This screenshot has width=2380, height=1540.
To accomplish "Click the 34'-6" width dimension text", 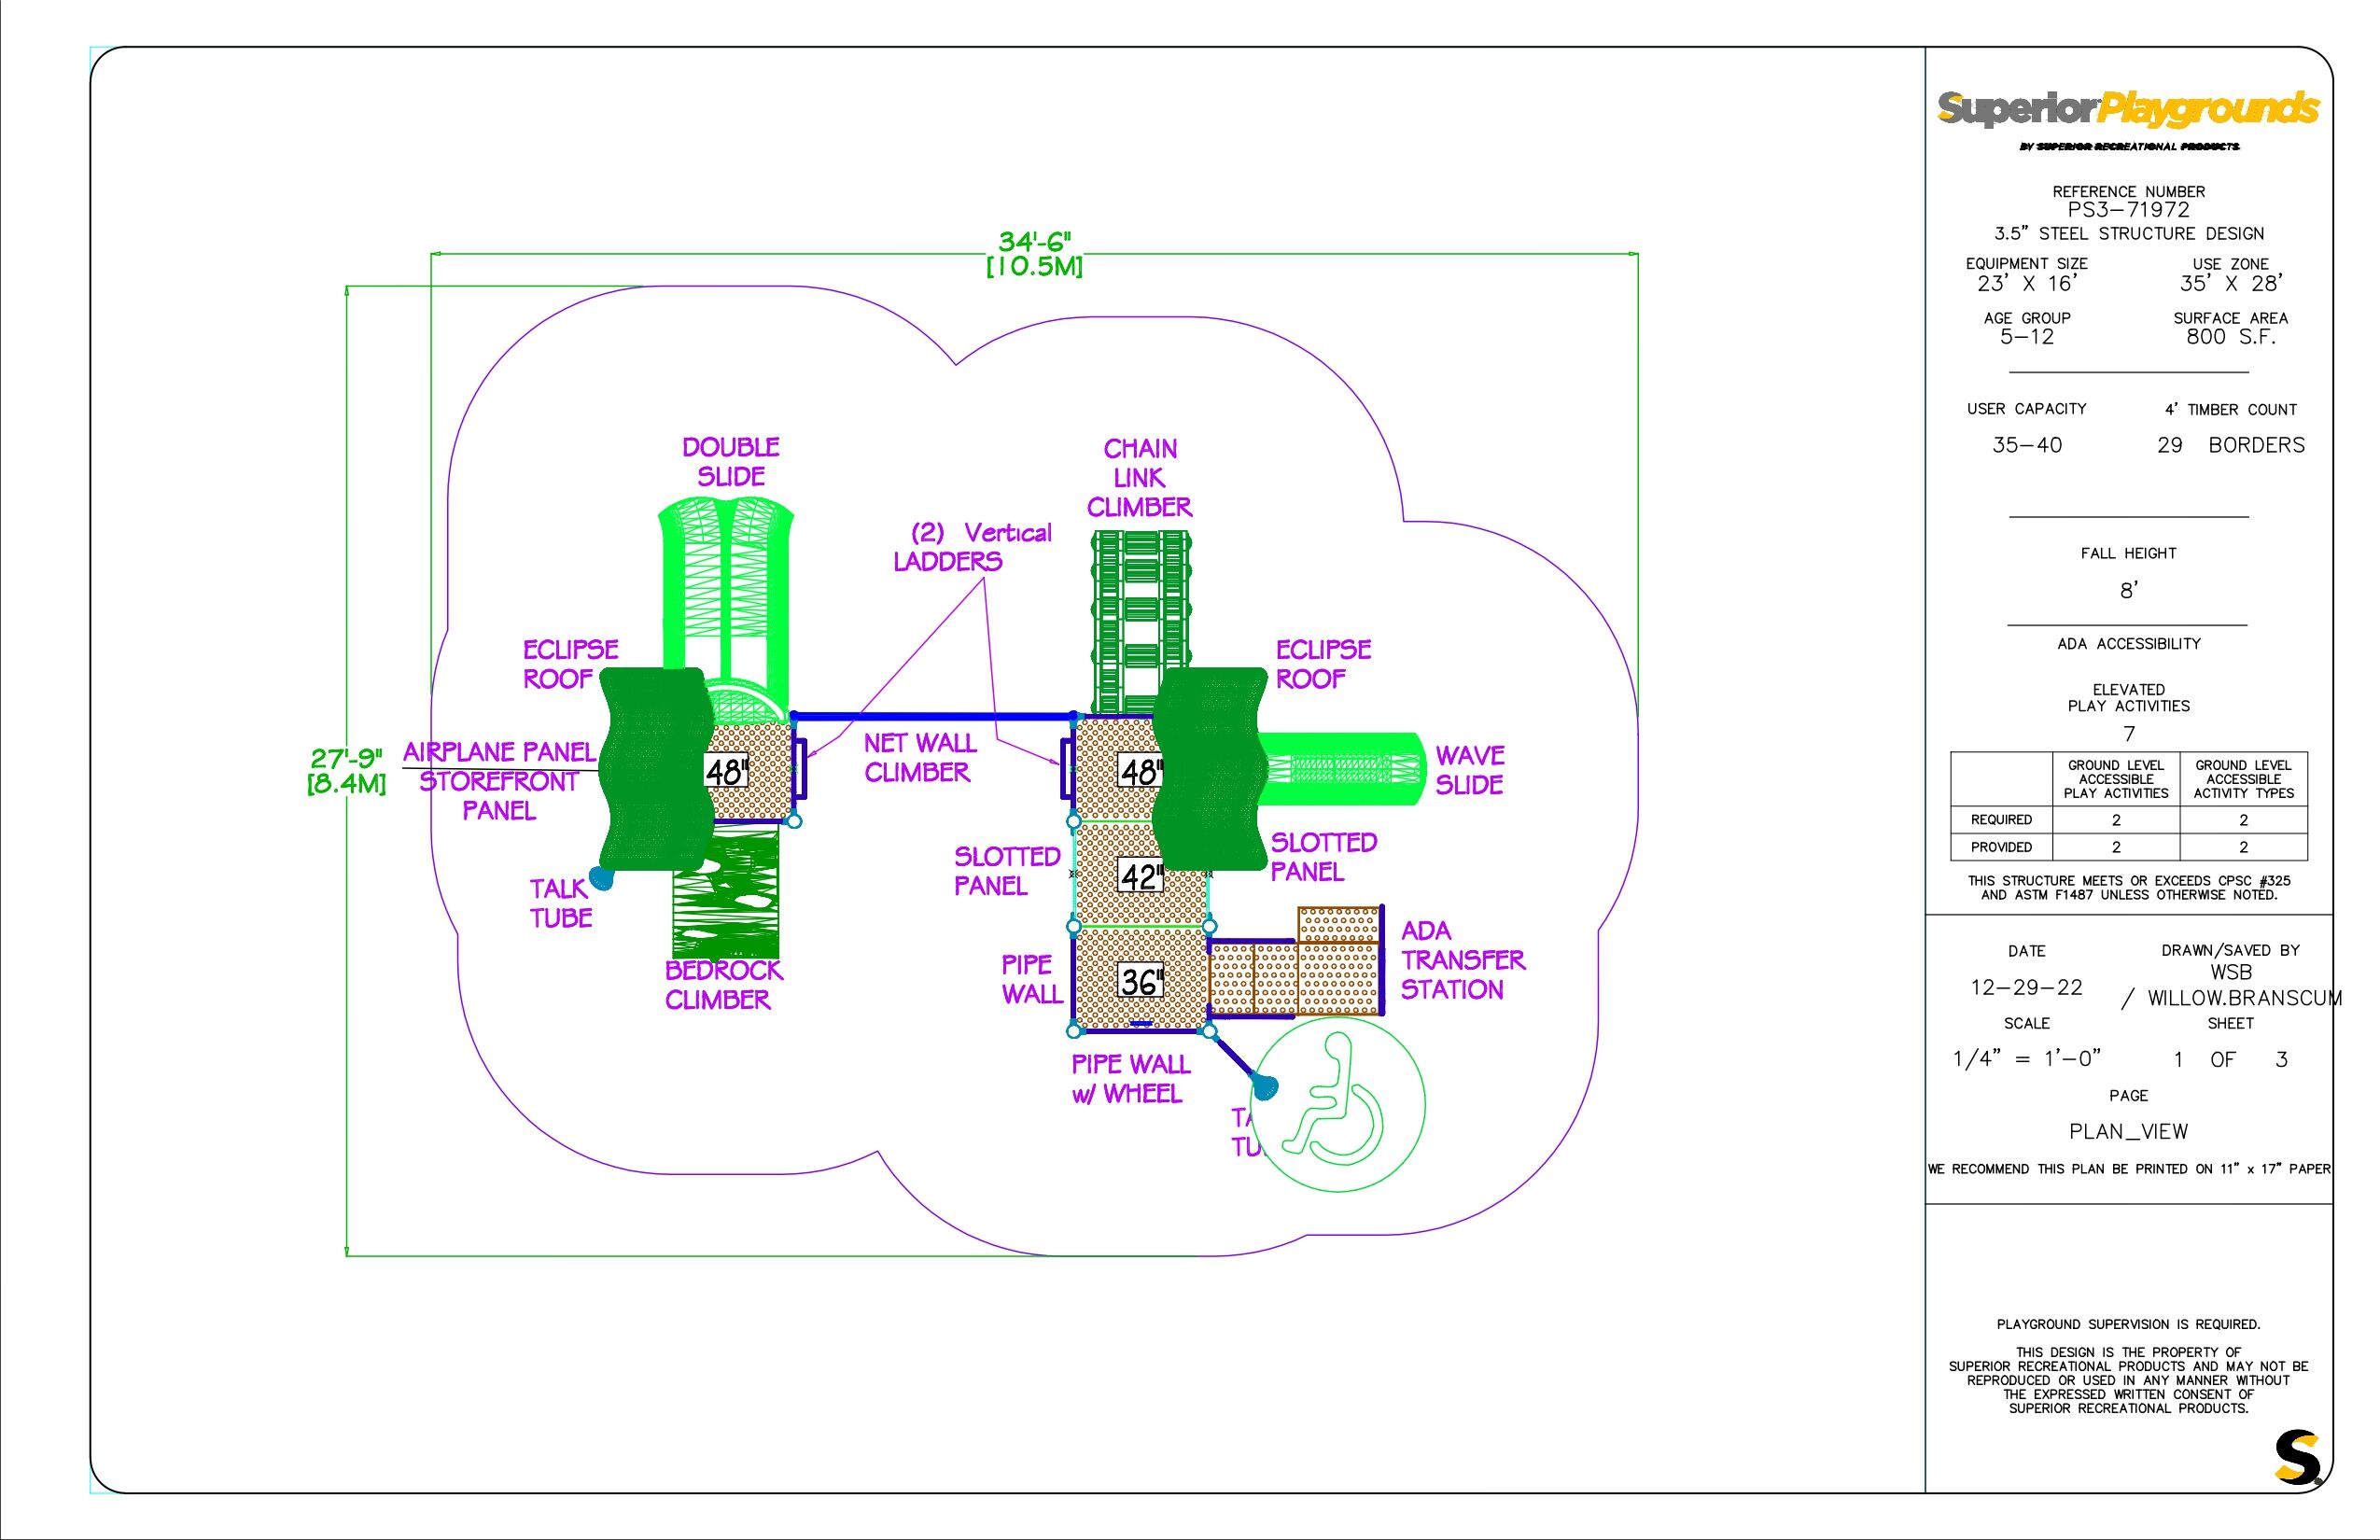I will (x=1034, y=242).
